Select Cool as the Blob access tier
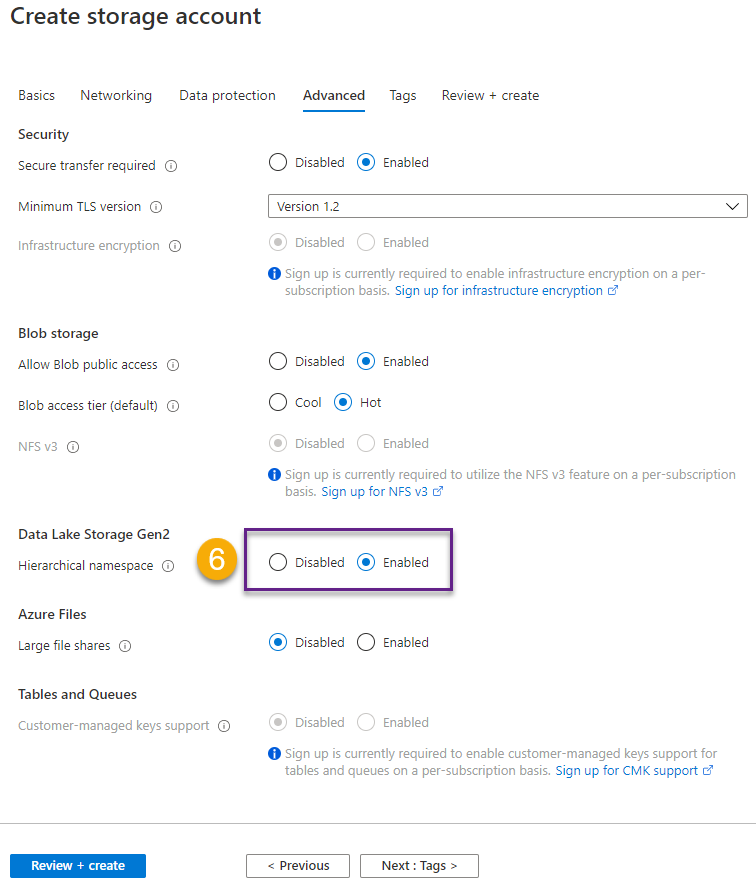This screenshot has width=756, height=892. 278,402
